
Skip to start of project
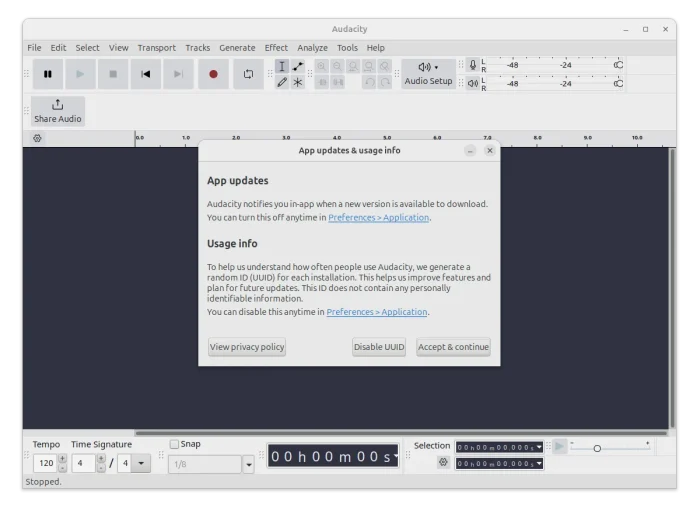pos(146,74)
